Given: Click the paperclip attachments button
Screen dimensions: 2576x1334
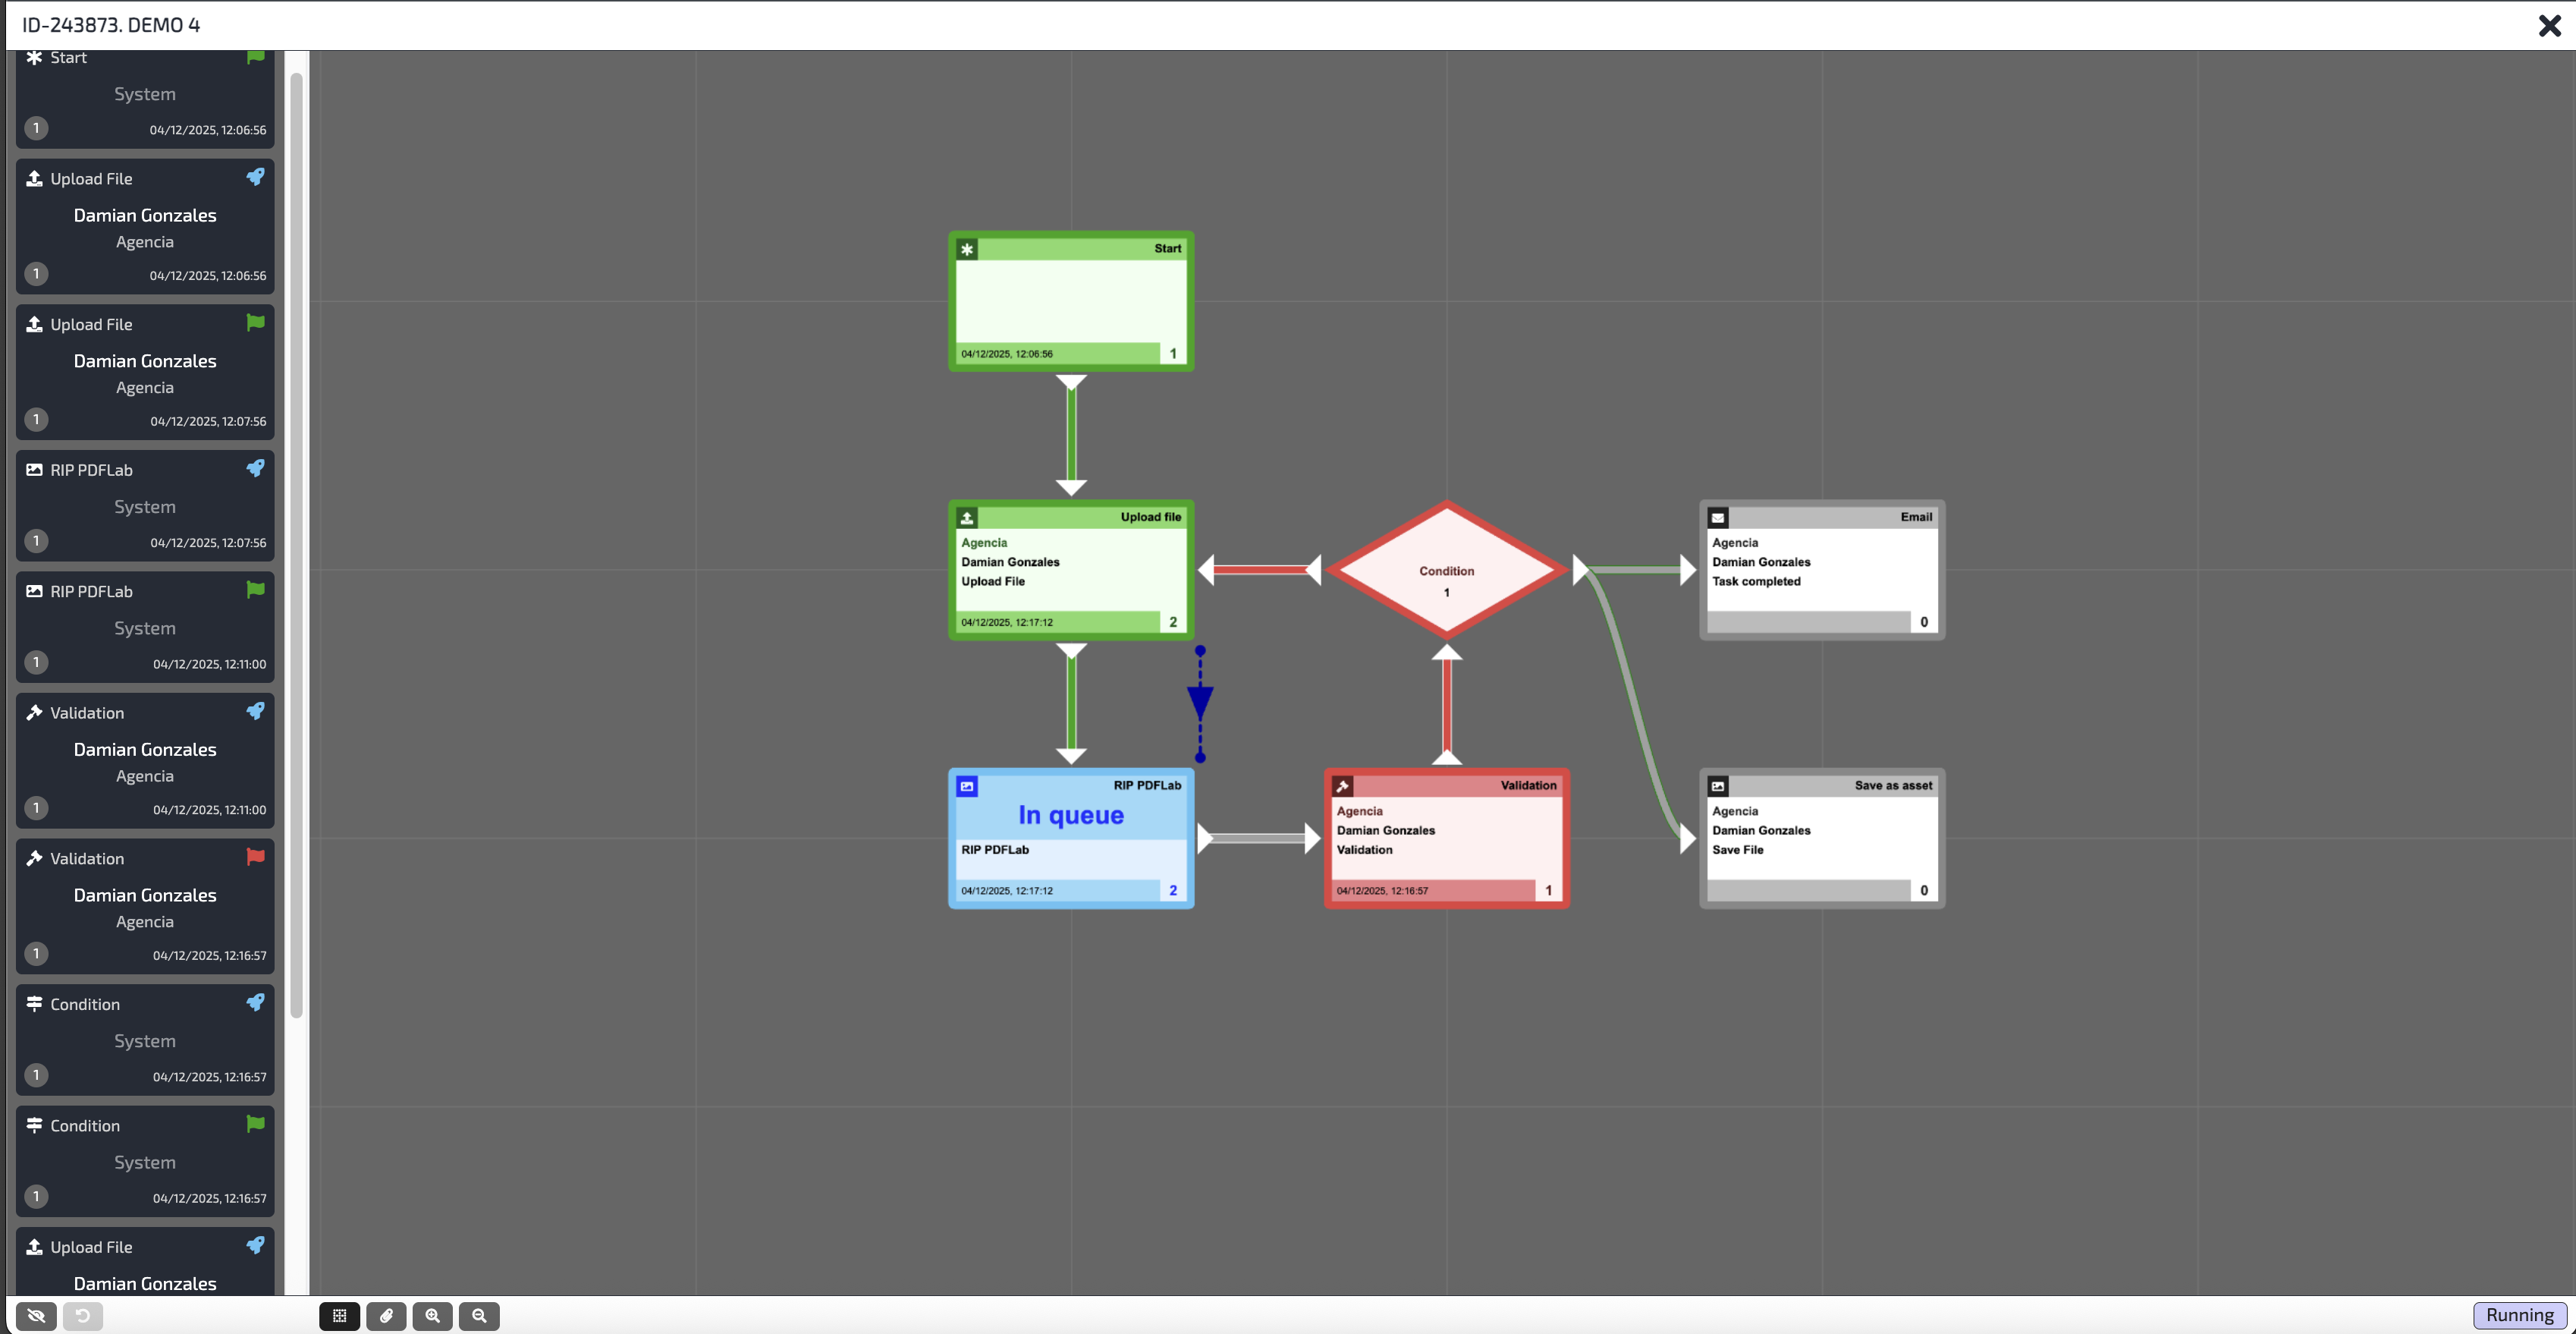Looking at the screenshot, I should coord(386,1315).
